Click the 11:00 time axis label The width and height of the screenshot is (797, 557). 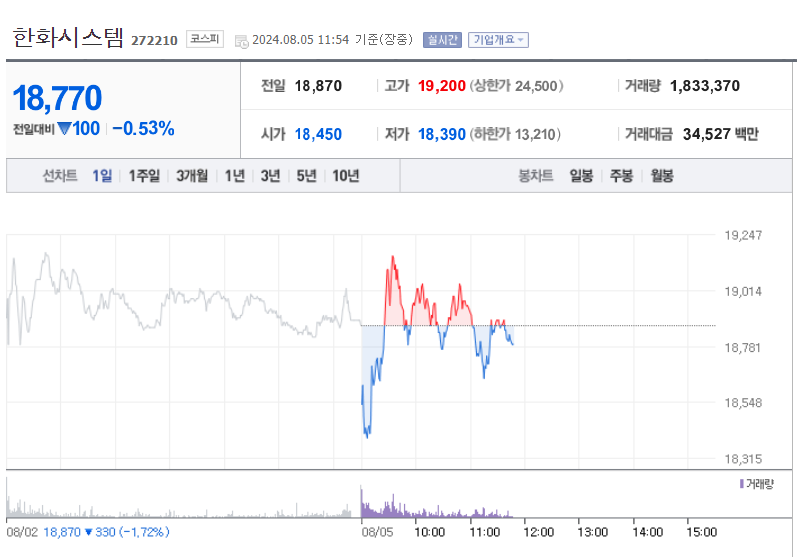coord(484,532)
